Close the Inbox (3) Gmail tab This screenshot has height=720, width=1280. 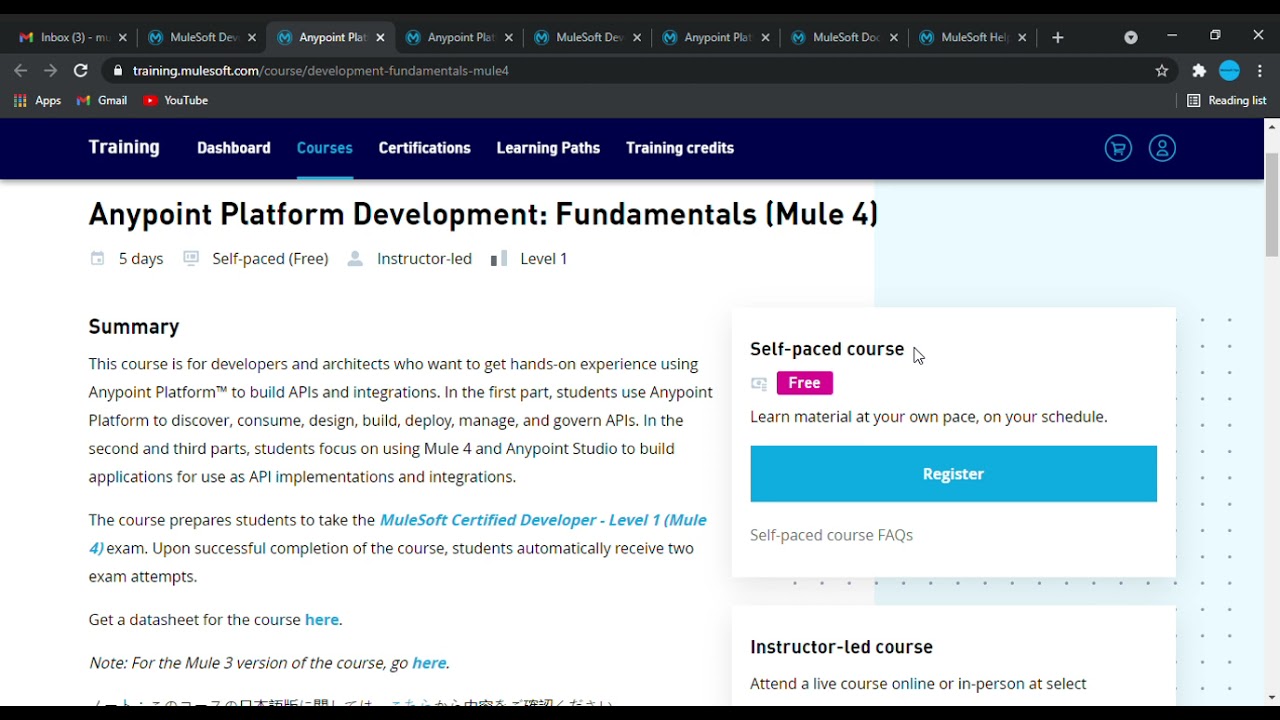coord(123,37)
